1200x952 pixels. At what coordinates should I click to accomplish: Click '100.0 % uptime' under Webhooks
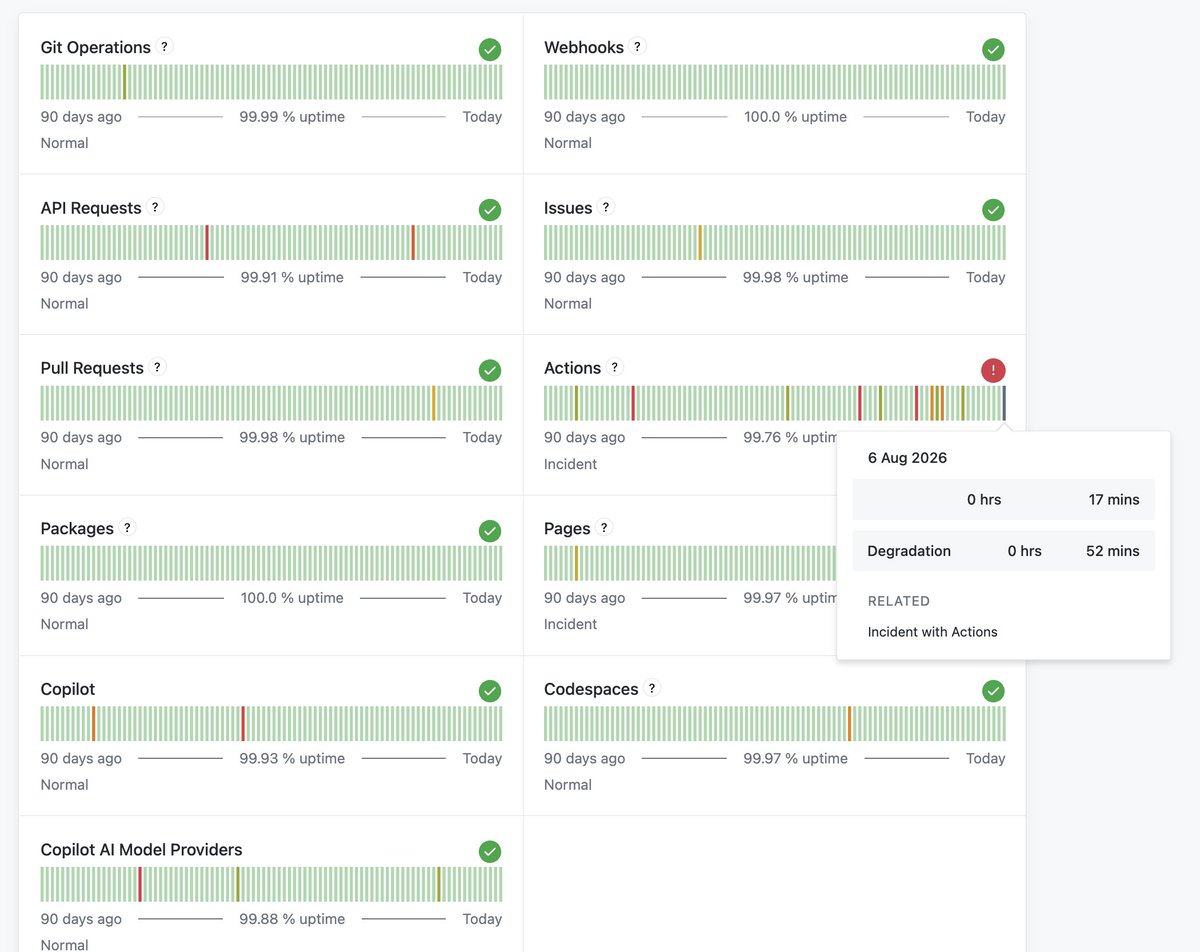tap(795, 117)
